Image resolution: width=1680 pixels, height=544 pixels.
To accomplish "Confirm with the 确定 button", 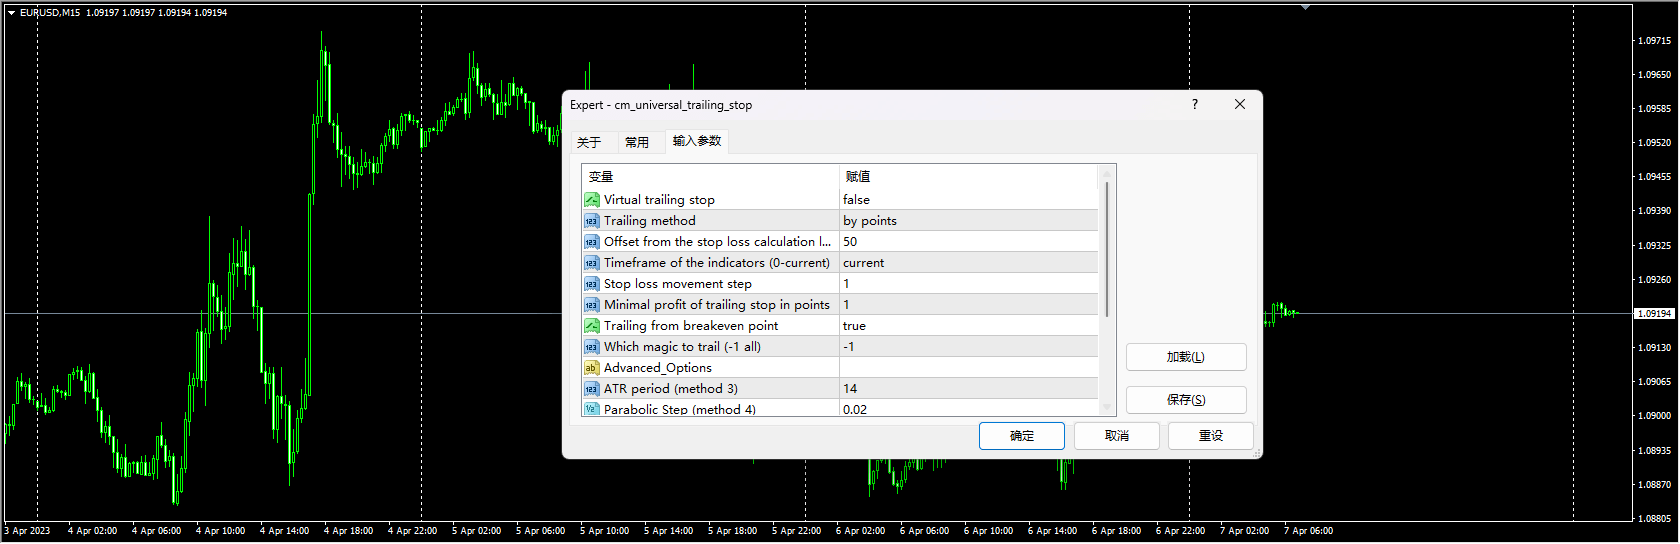I will (x=1022, y=436).
